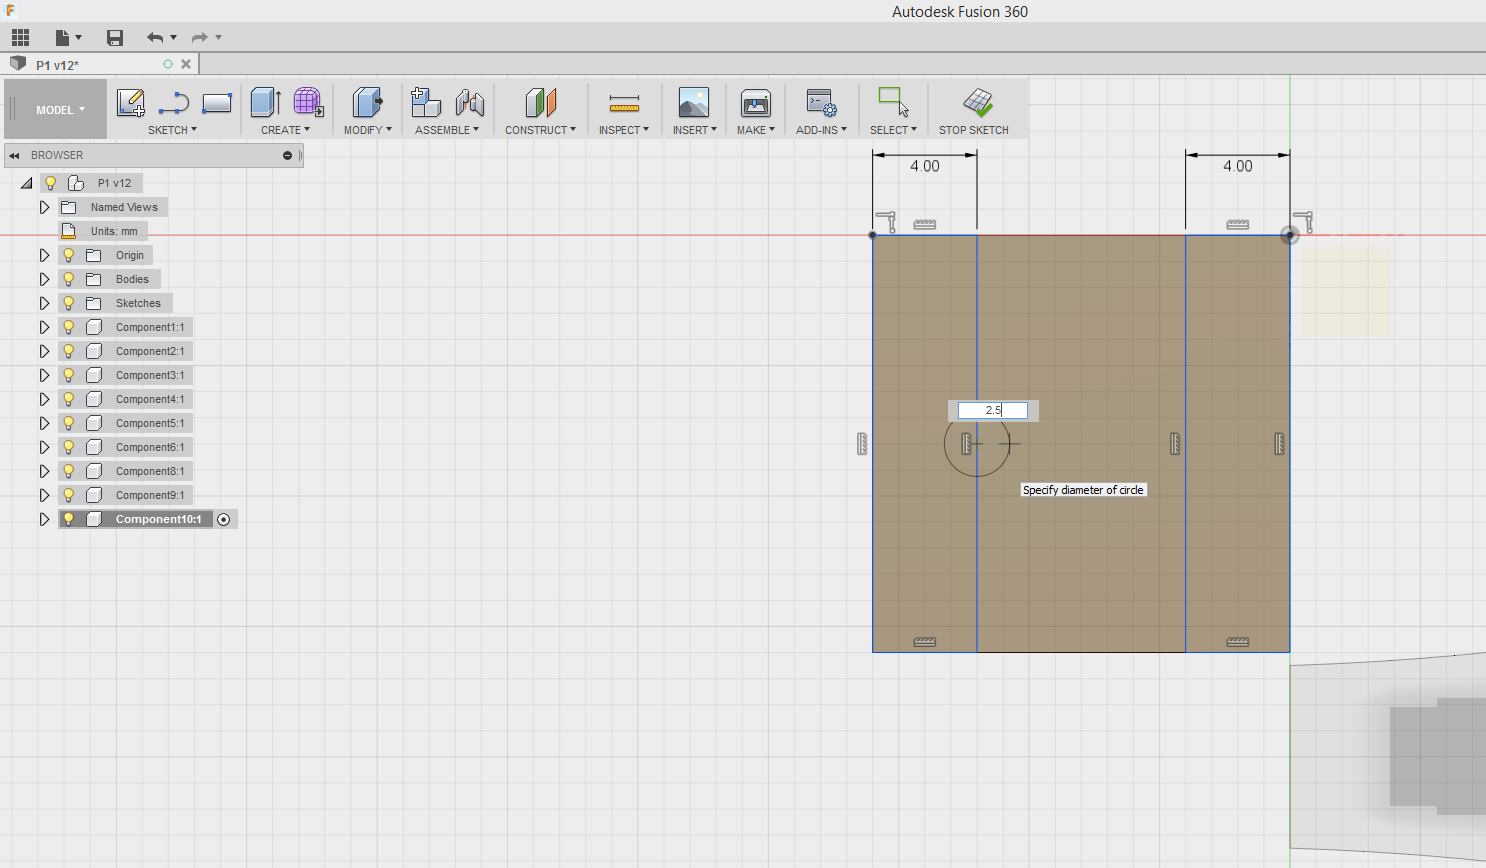Open the SKETCH menu
Image resolution: width=1486 pixels, height=868 pixels.
172,130
